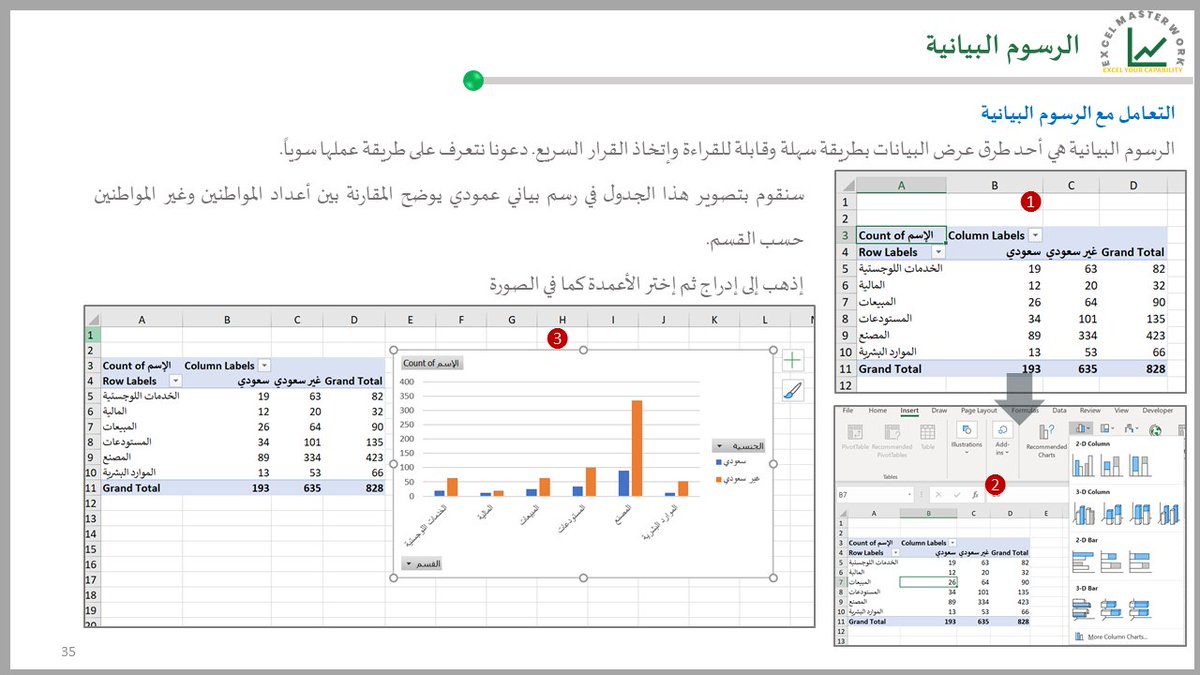Image resolution: width=1200 pixels, height=675 pixels.
Task: Open the Column Labels filter in the top-right table
Action: tap(1035, 235)
